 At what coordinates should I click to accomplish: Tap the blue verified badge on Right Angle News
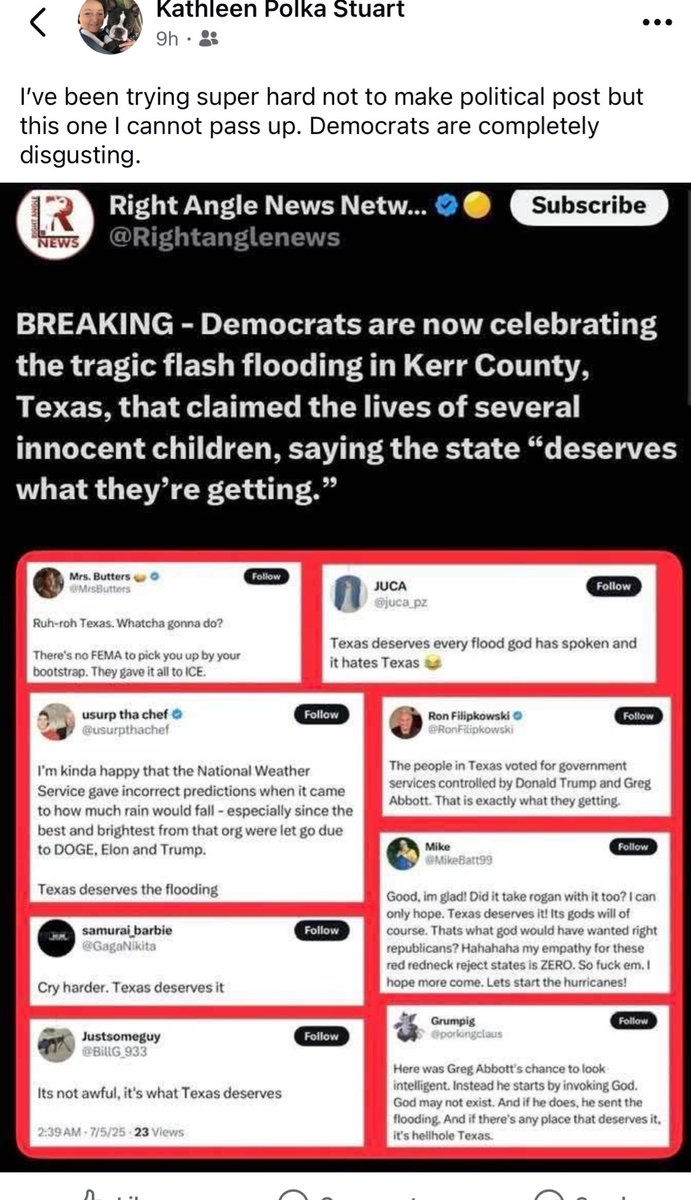[449, 205]
